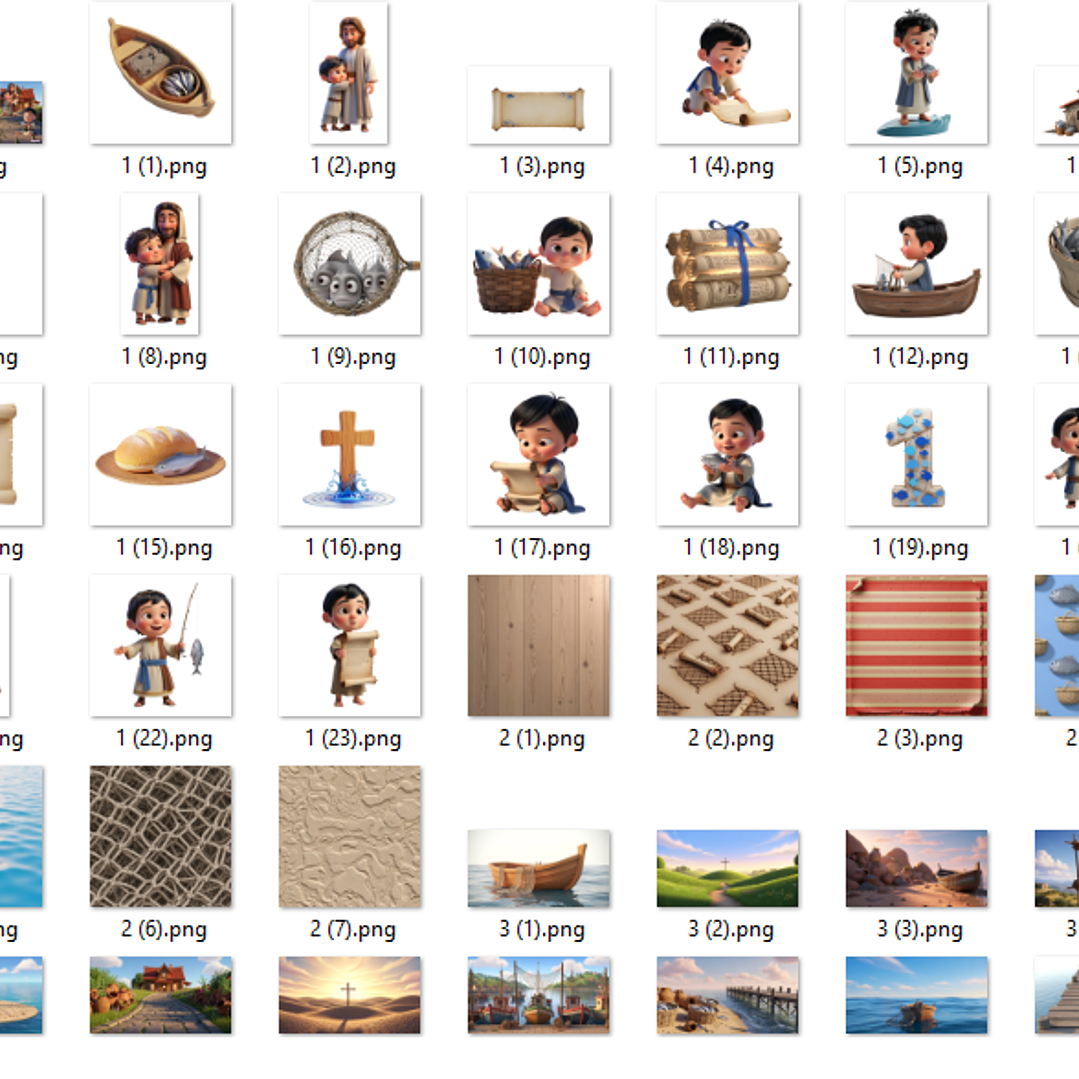This screenshot has height=1079, width=1079.
Task: Select the boy with fishing rod image
Action: [x=160, y=645]
